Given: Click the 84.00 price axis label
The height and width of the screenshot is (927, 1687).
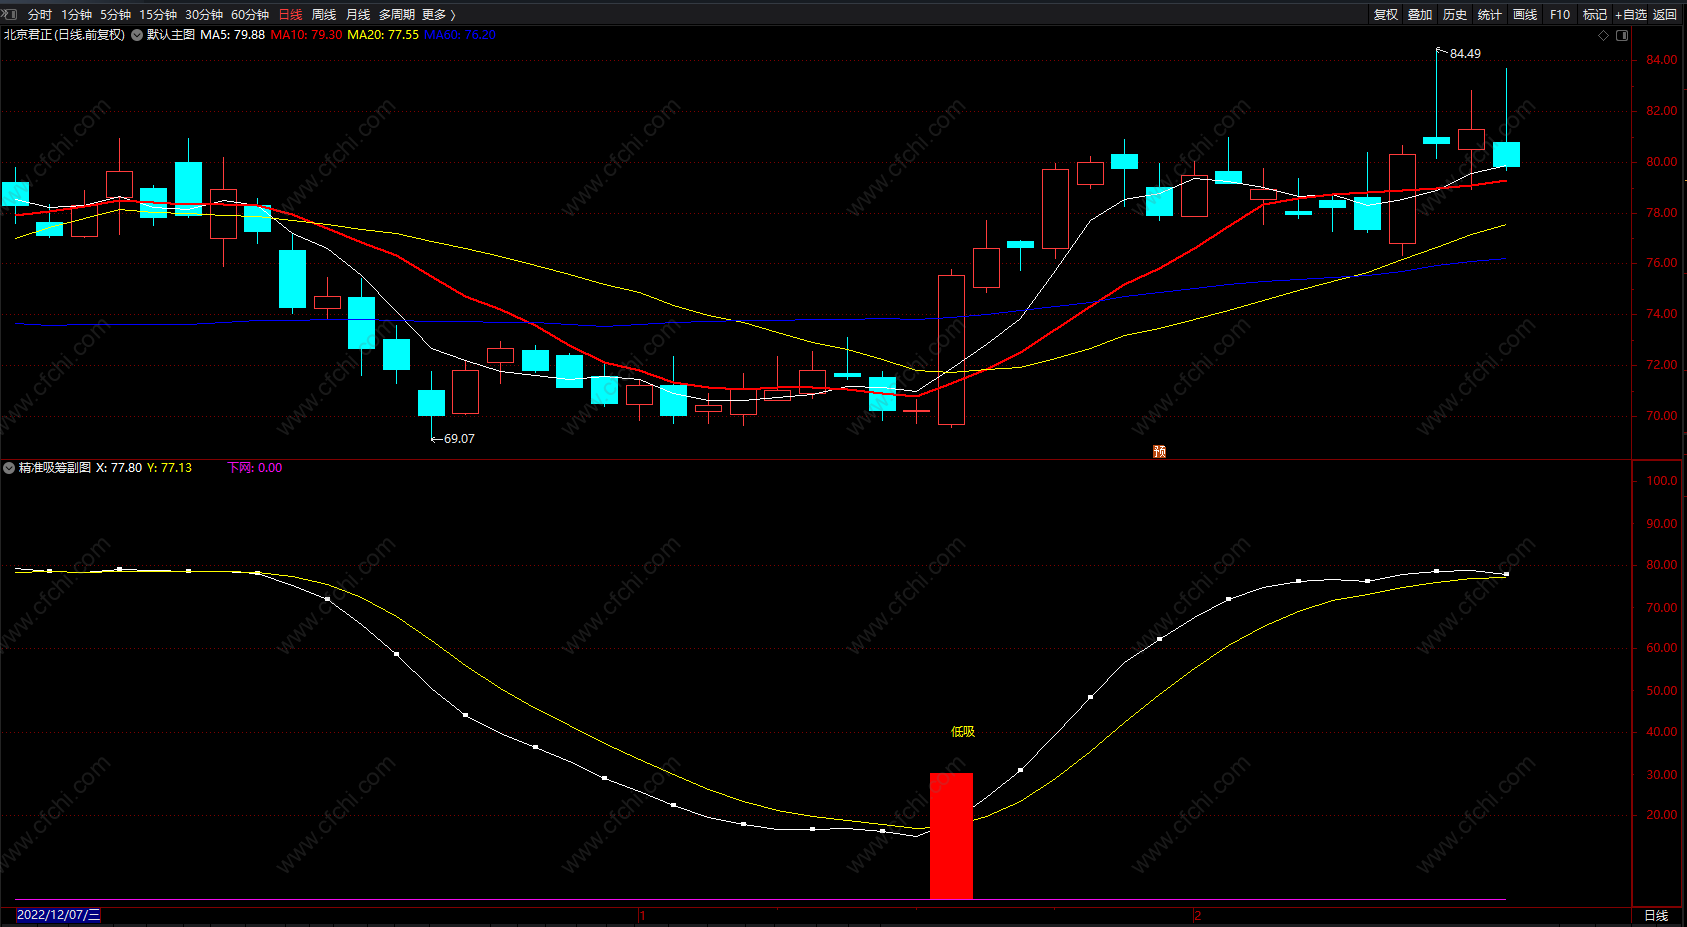Looking at the screenshot, I should [x=1662, y=60].
